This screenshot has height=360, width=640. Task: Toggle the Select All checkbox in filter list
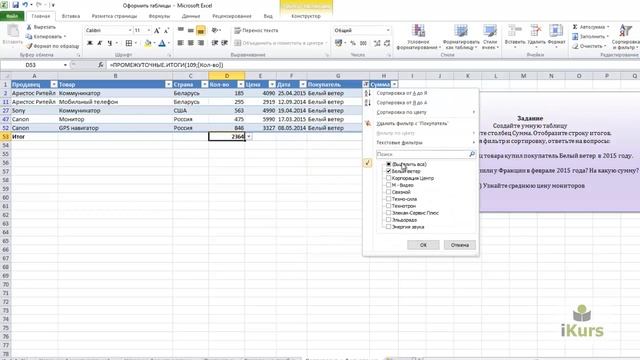tap(389, 164)
